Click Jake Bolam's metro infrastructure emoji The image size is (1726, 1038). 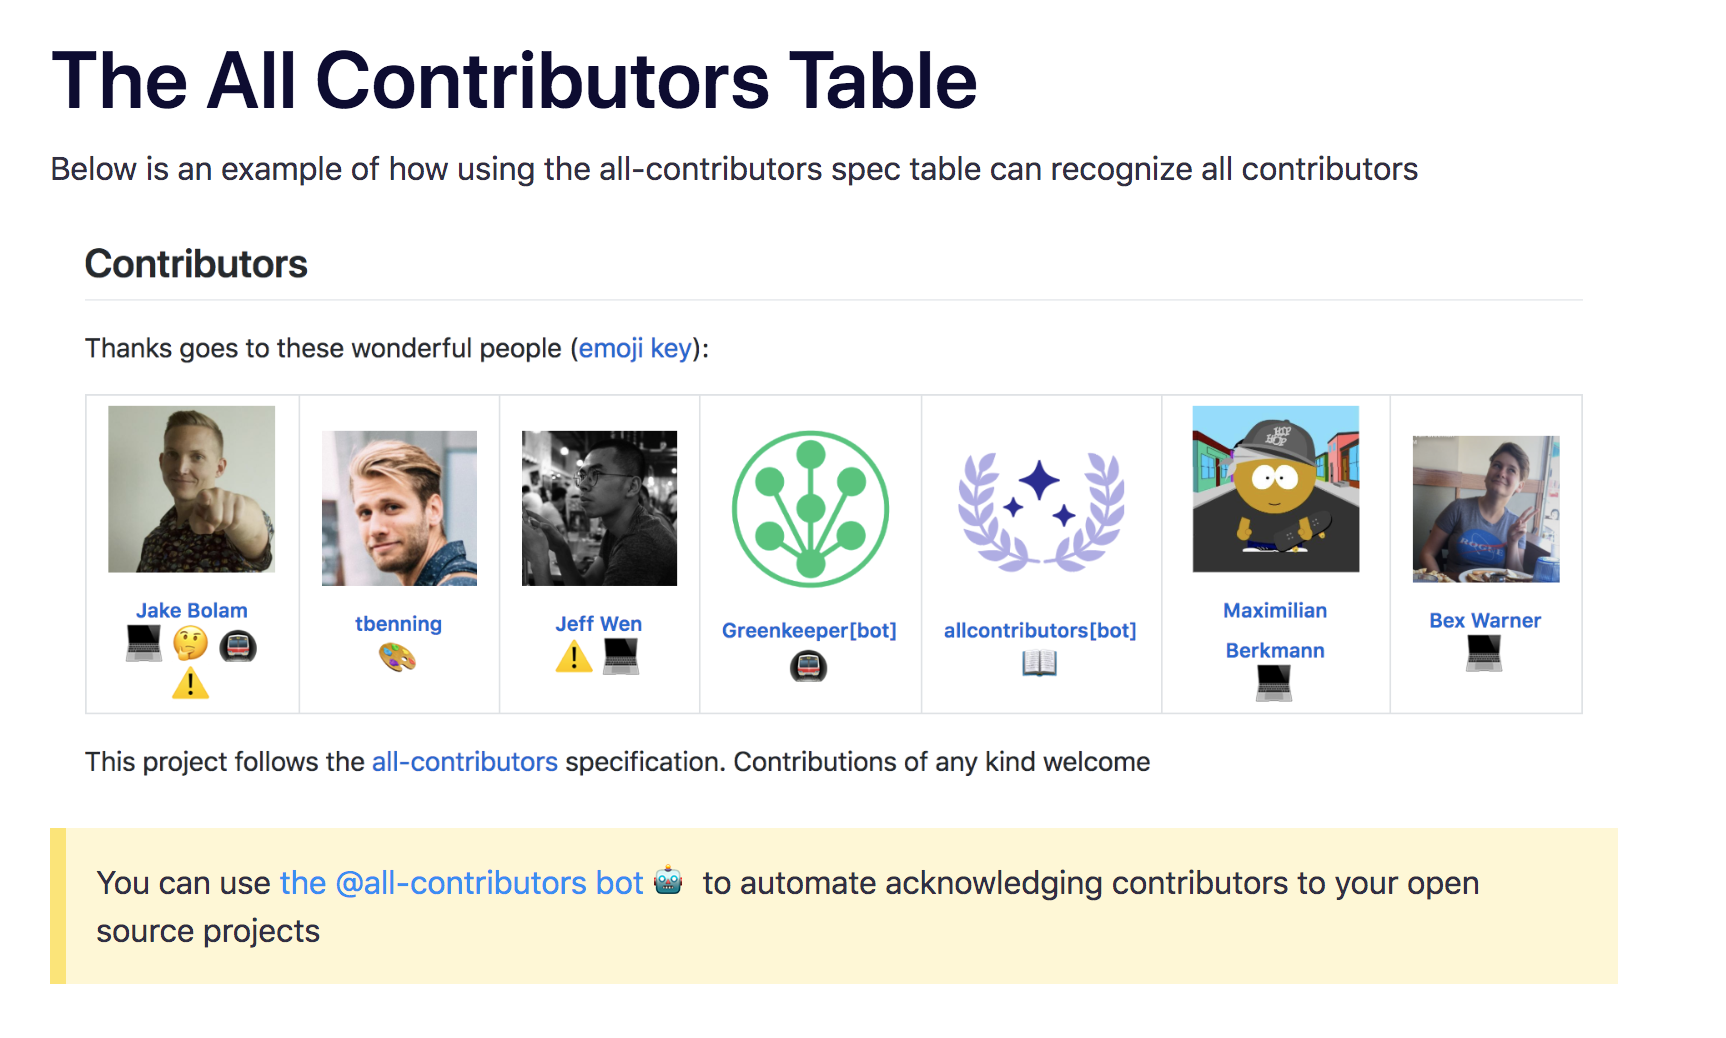[x=237, y=646]
